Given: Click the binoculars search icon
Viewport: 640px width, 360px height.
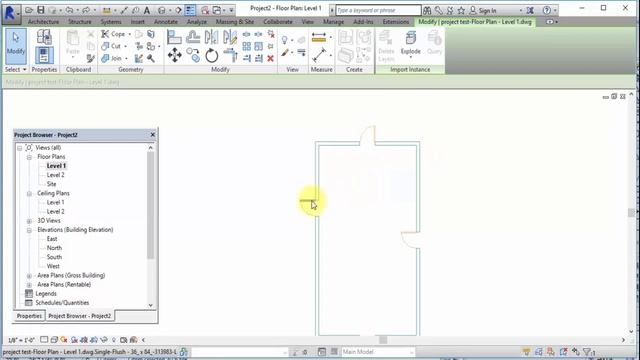Looking at the screenshot, I should 427,10.
